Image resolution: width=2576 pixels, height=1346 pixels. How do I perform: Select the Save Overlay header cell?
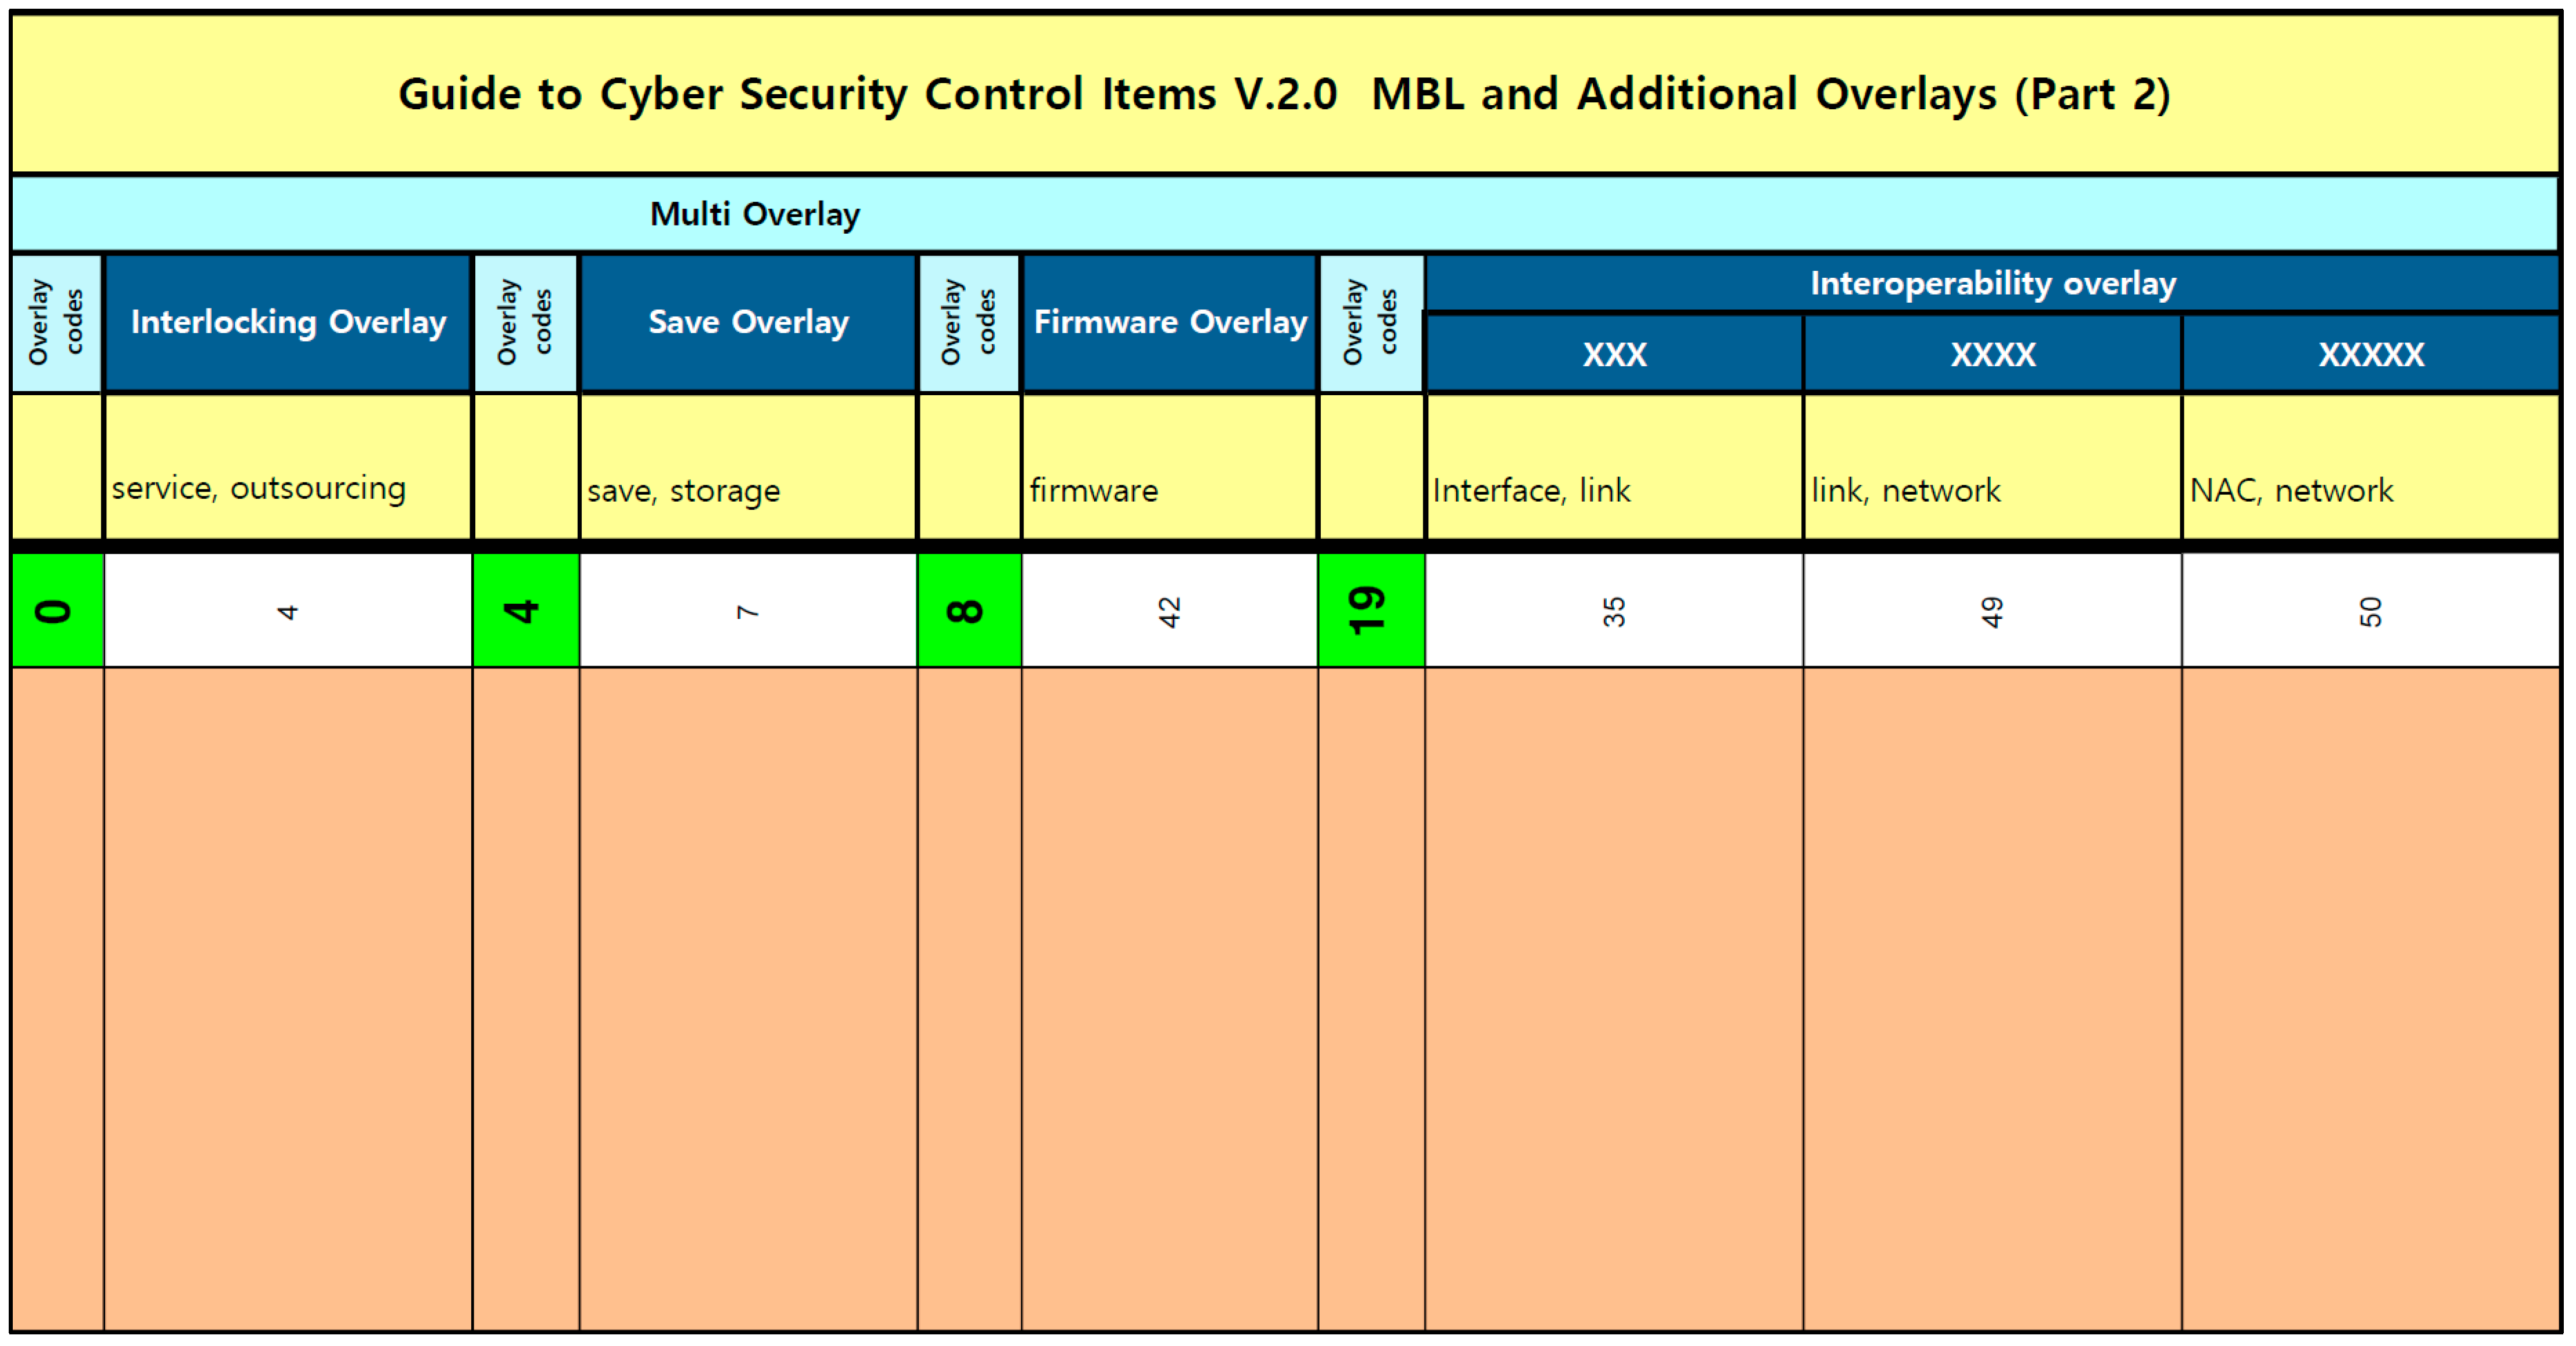tap(748, 322)
